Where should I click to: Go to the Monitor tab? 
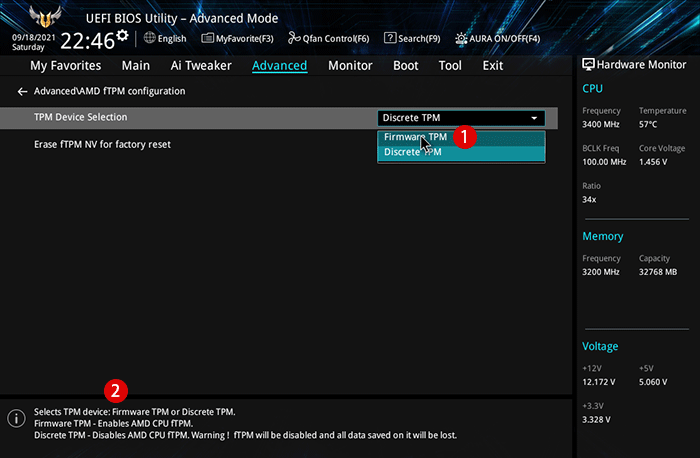coord(350,66)
